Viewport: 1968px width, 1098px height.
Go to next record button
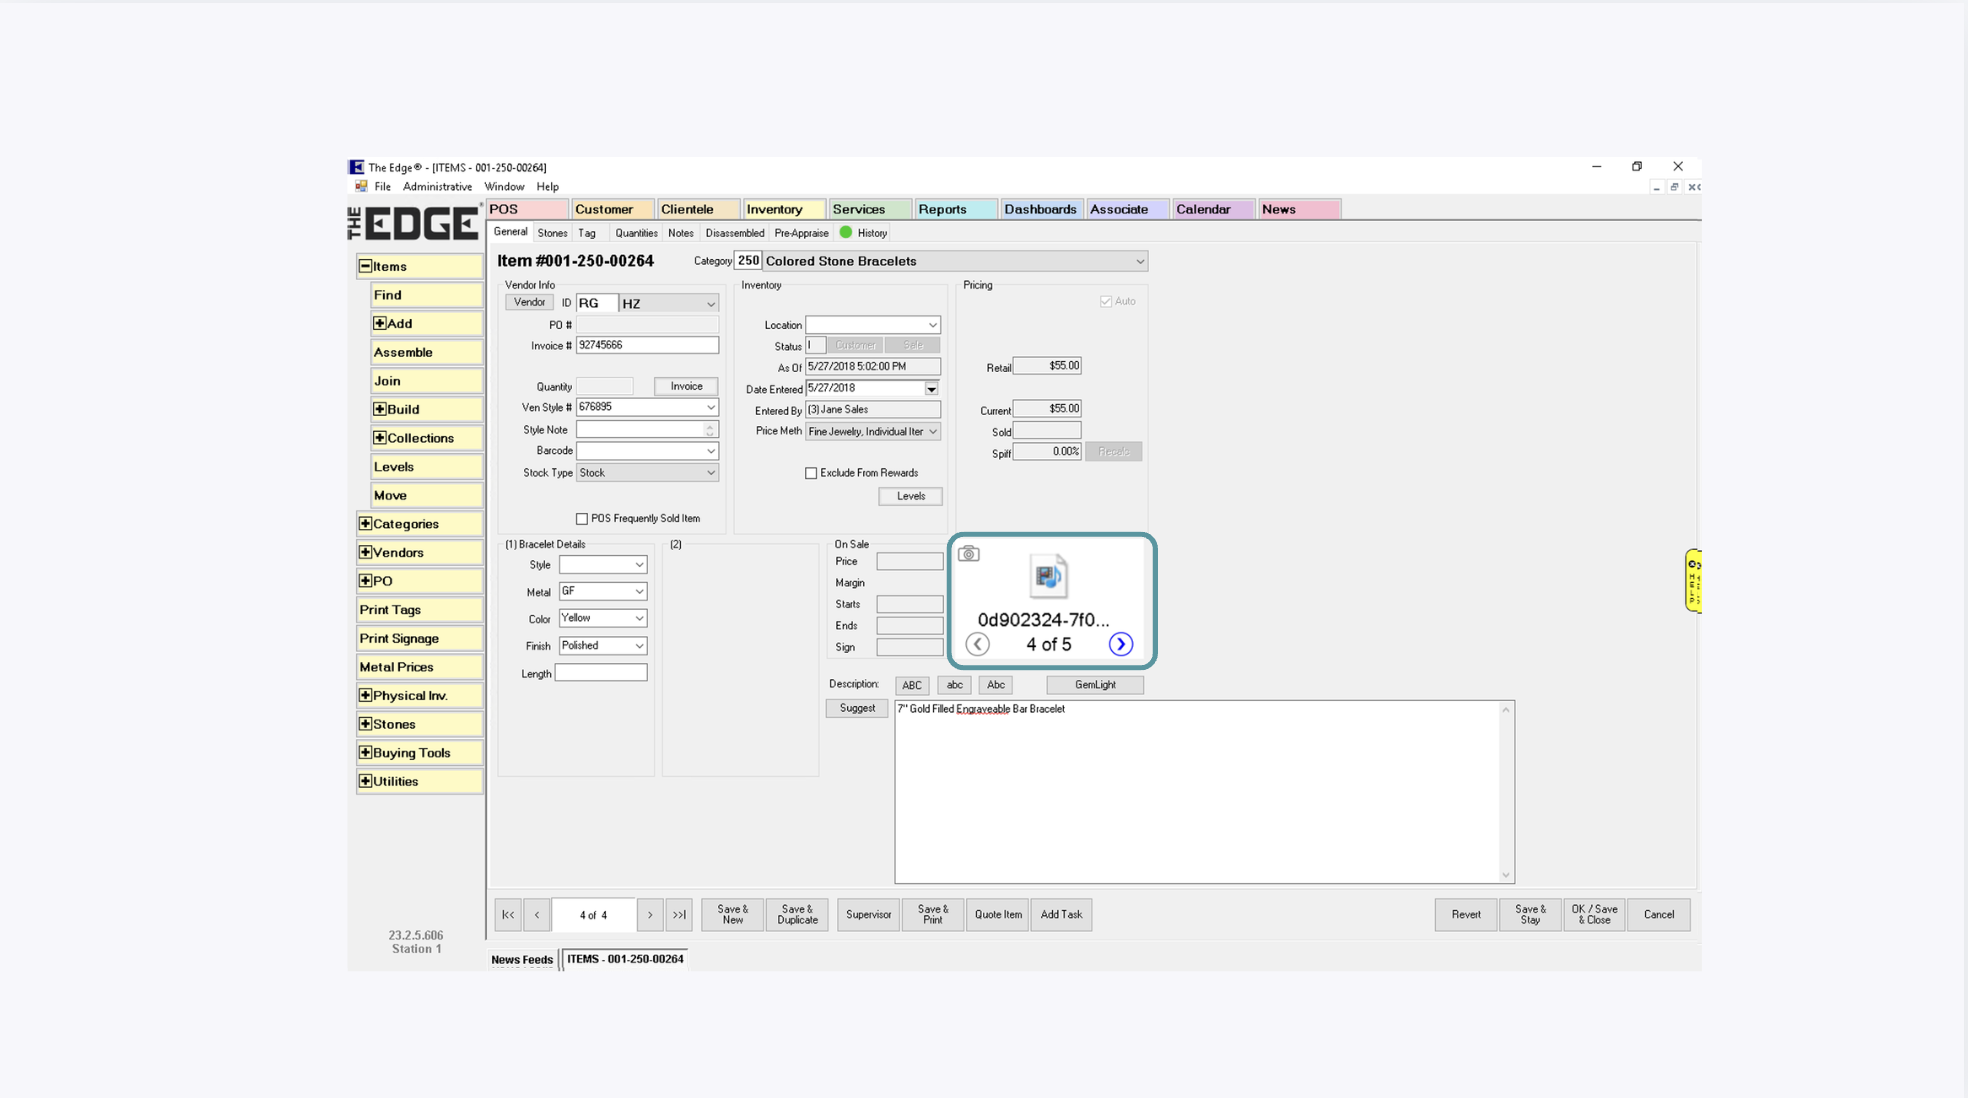[650, 914]
